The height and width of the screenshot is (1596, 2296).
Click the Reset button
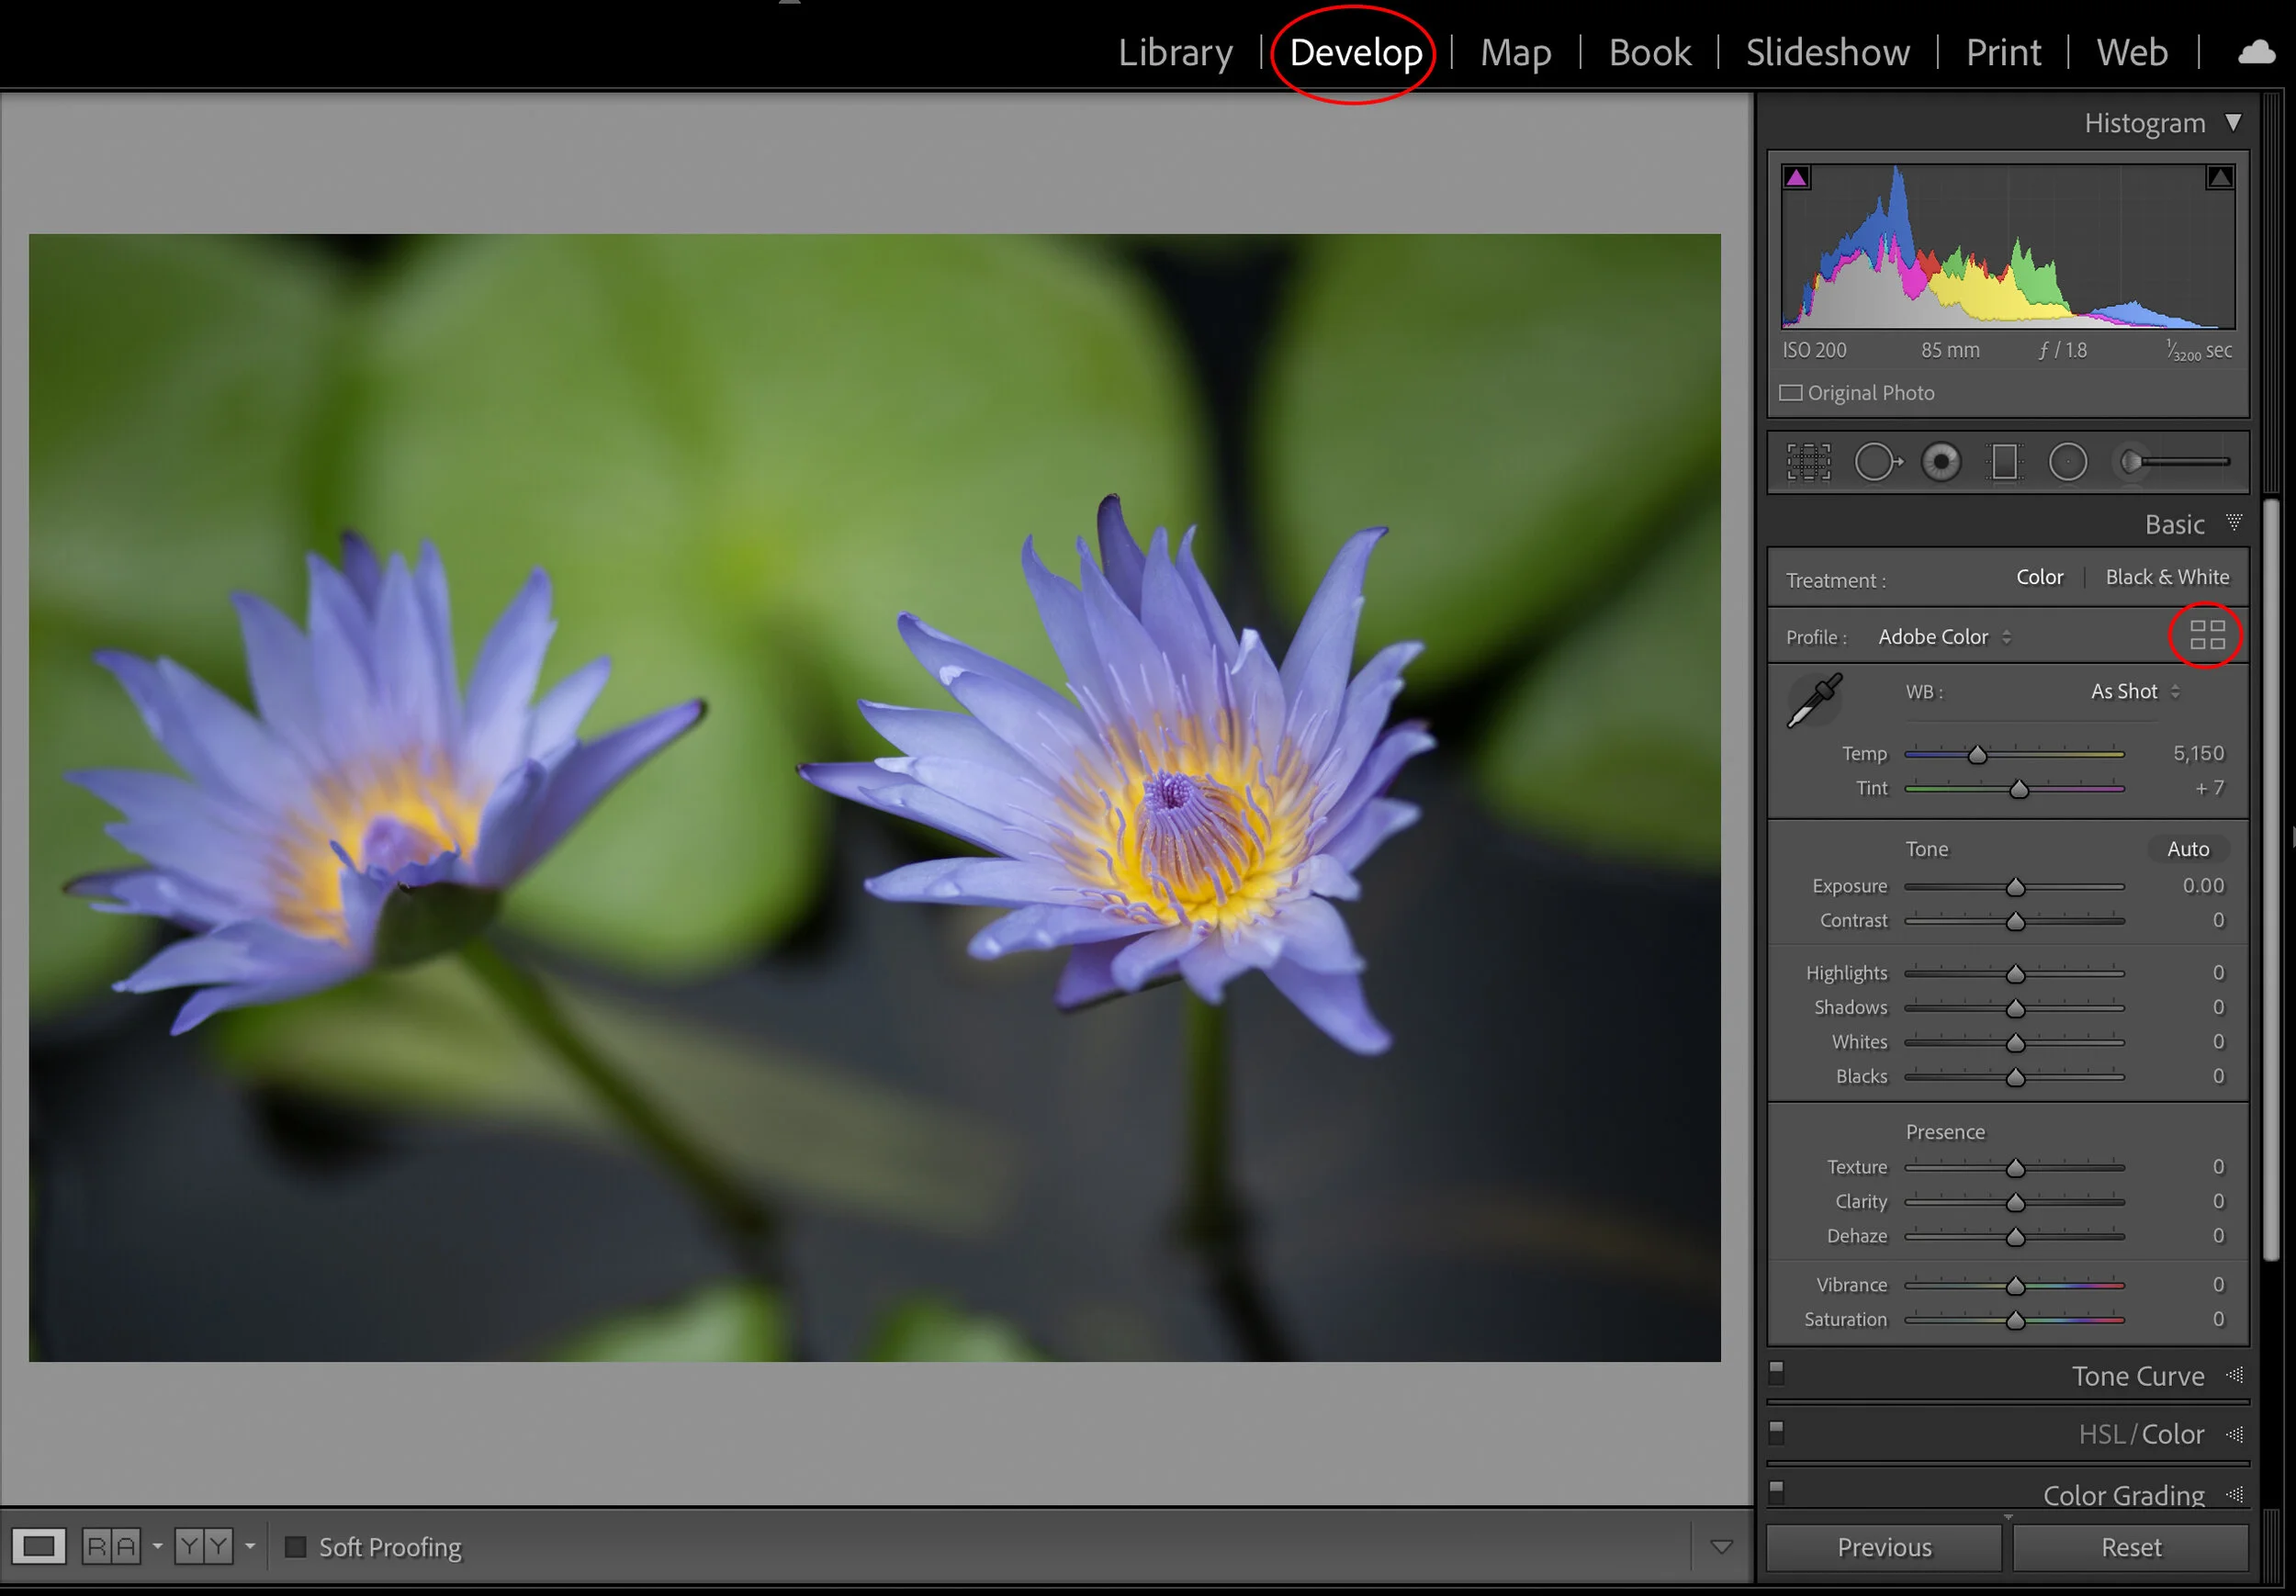(2130, 1547)
